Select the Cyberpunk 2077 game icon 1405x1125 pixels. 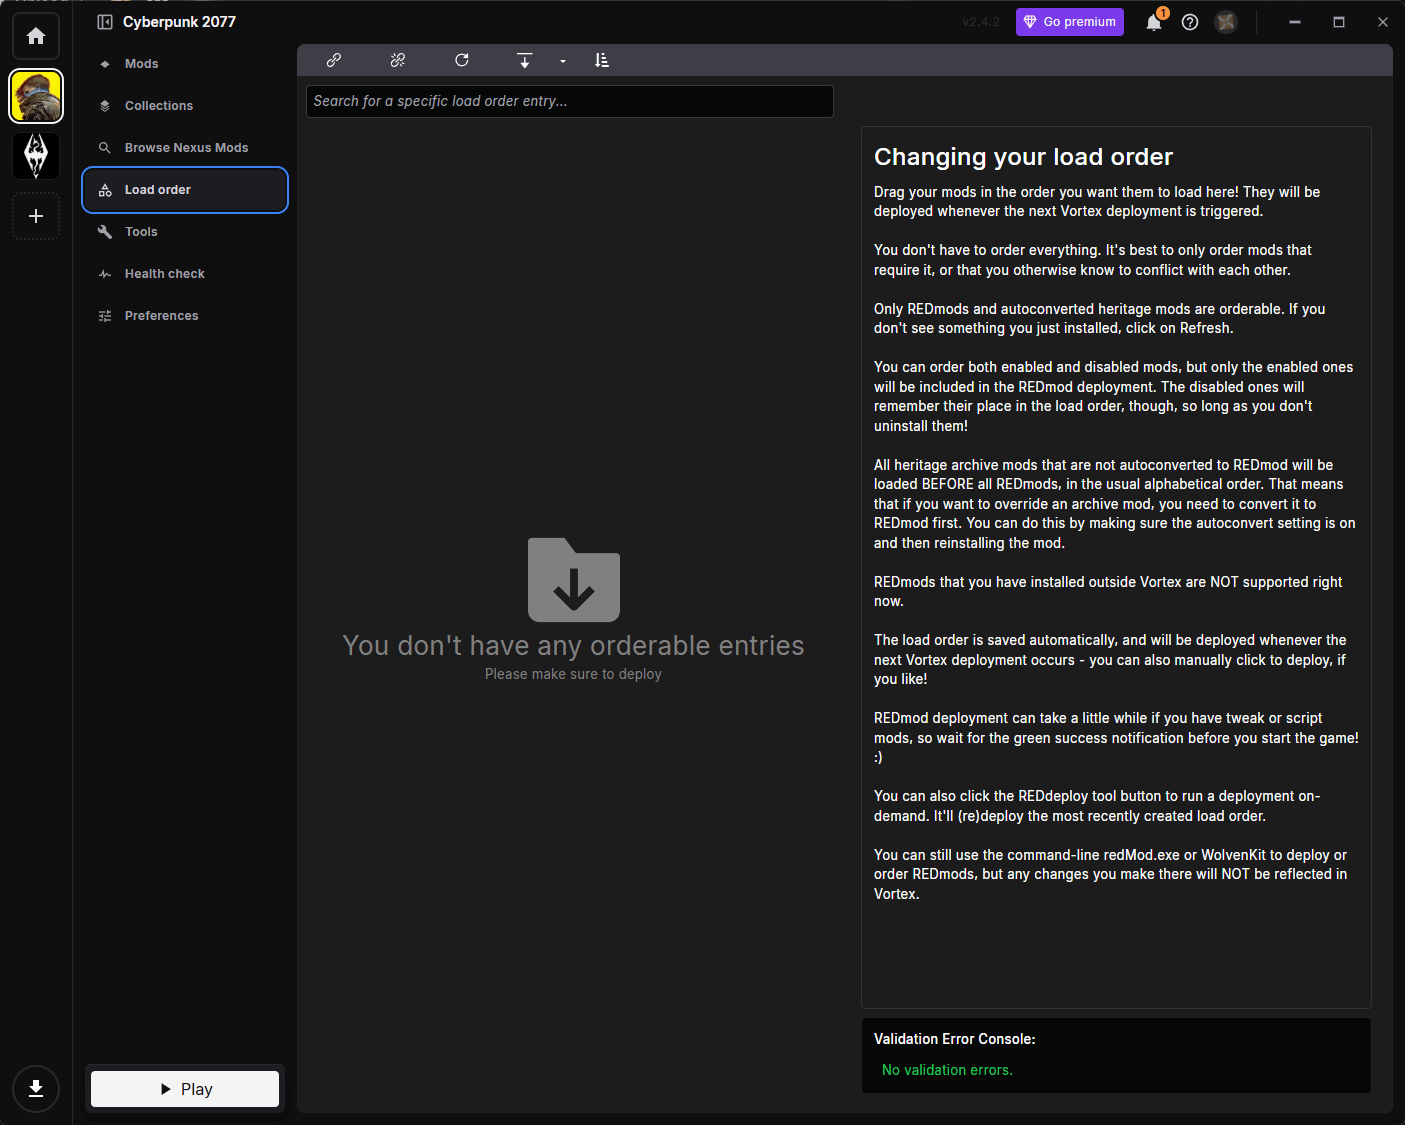coord(36,96)
